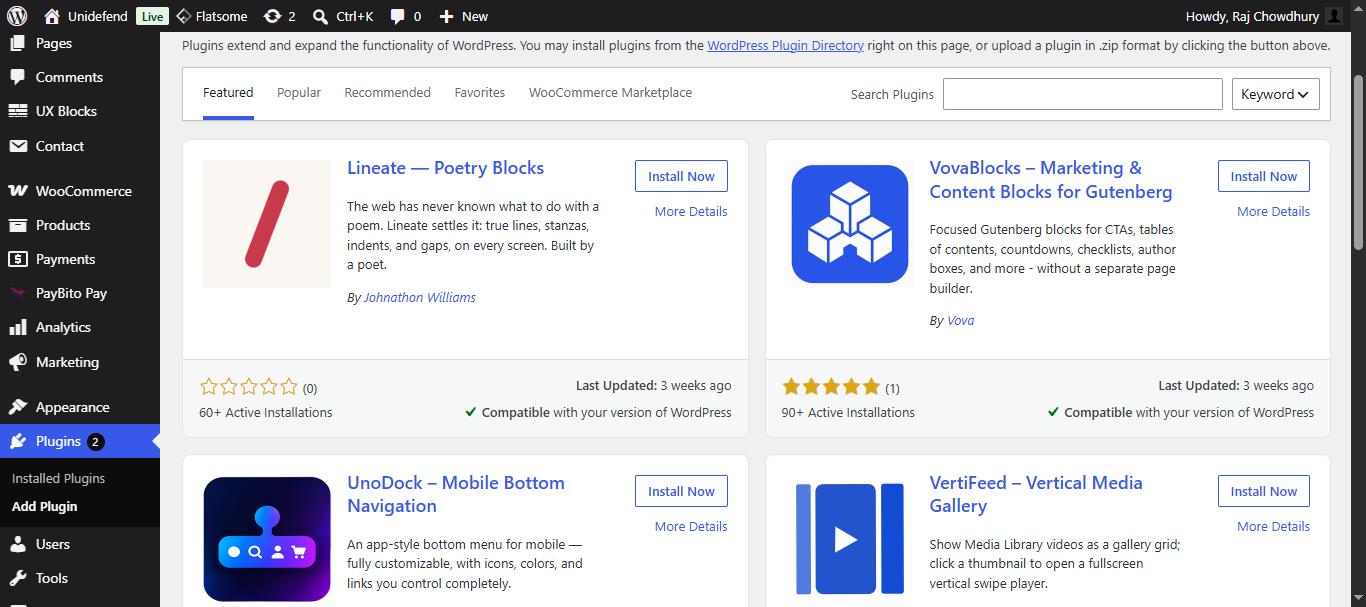This screenshot has height=607, width=1366.
Task: View More Details for Lineate
Action: tap(691, 211)
